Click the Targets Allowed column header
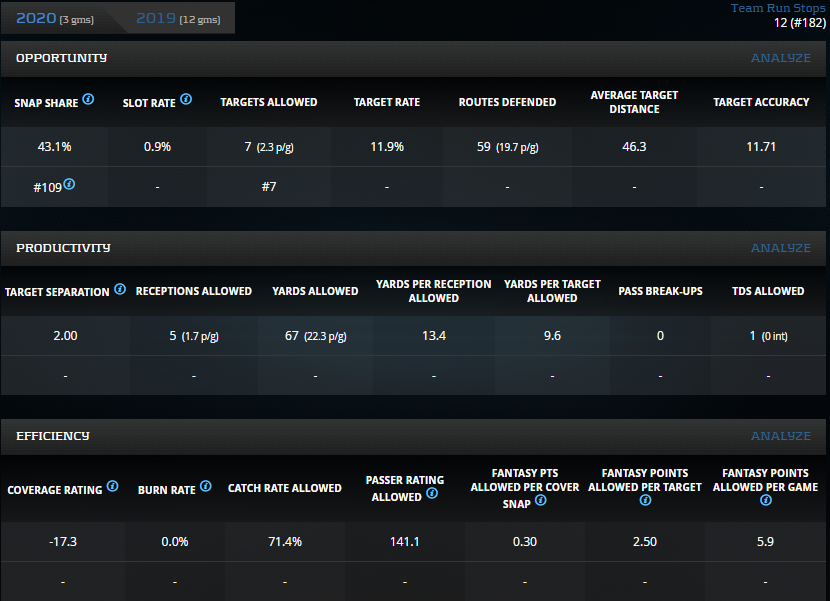 pyautogui.click(x=268, y=102)
